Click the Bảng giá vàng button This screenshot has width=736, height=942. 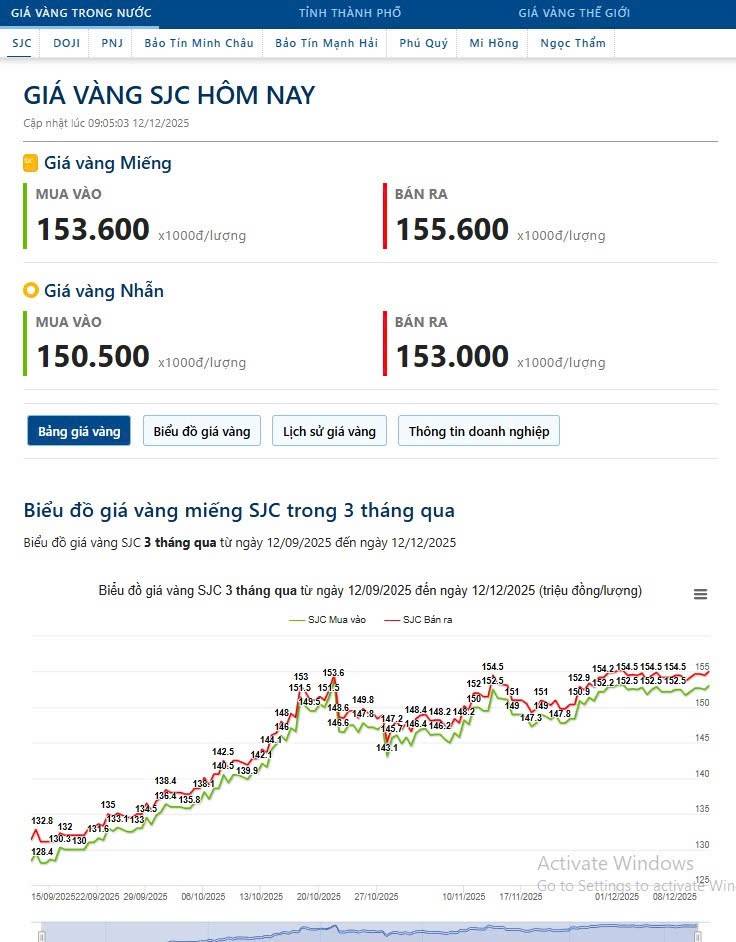tap(78, 430)
